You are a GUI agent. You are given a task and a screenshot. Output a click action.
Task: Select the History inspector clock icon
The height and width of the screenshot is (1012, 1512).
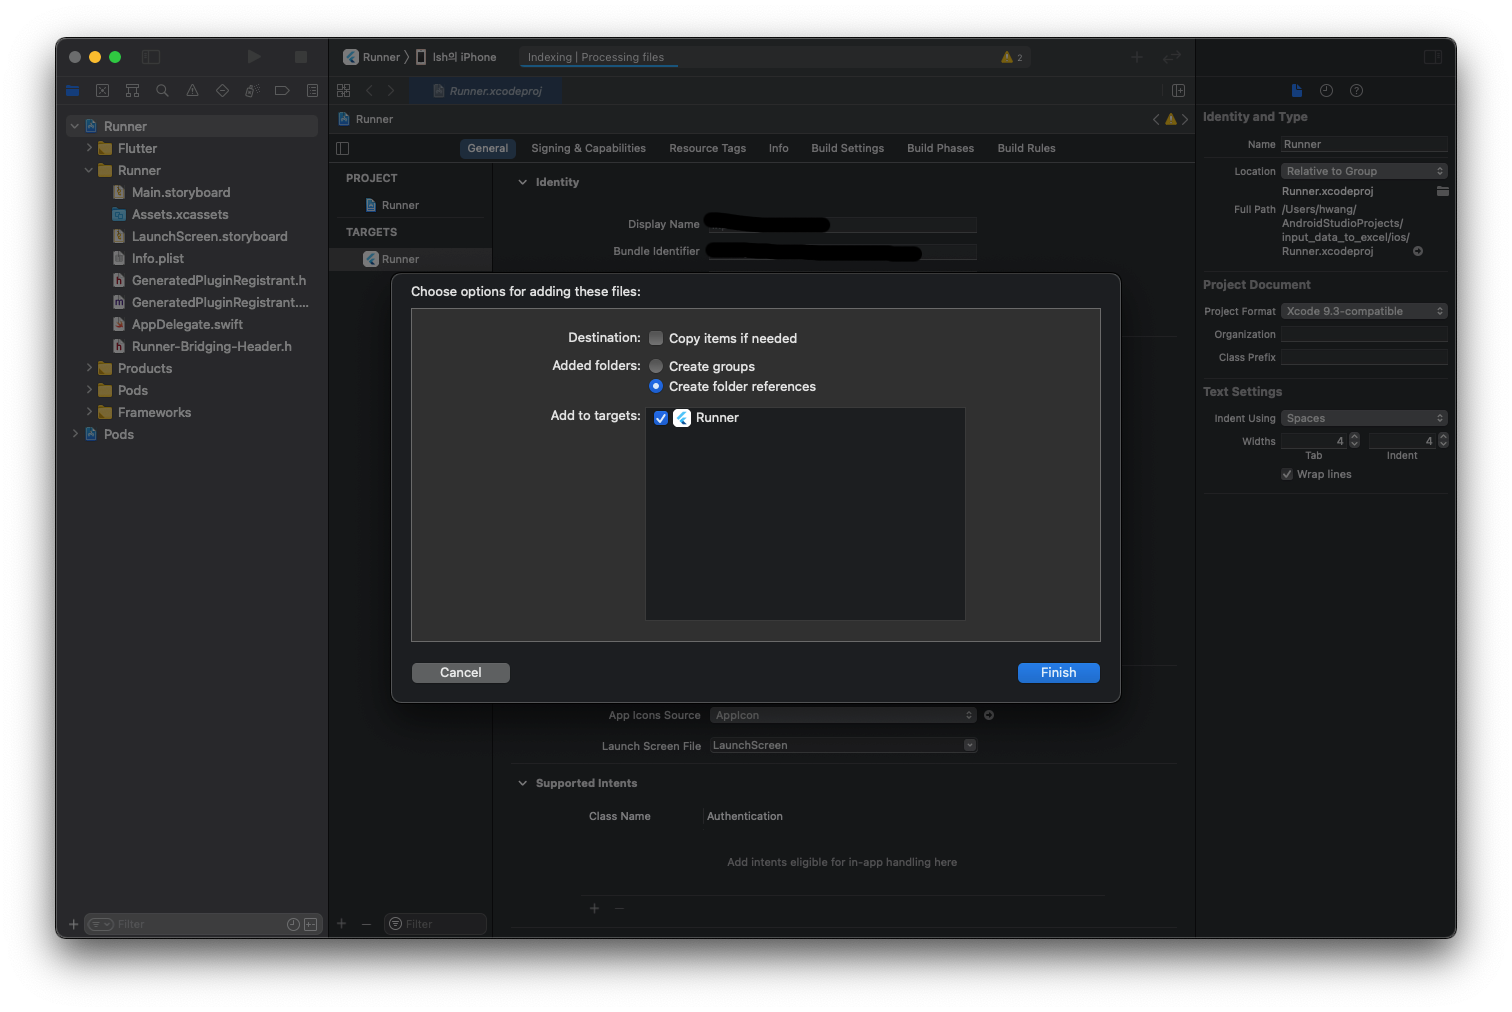pos(1327,91)
